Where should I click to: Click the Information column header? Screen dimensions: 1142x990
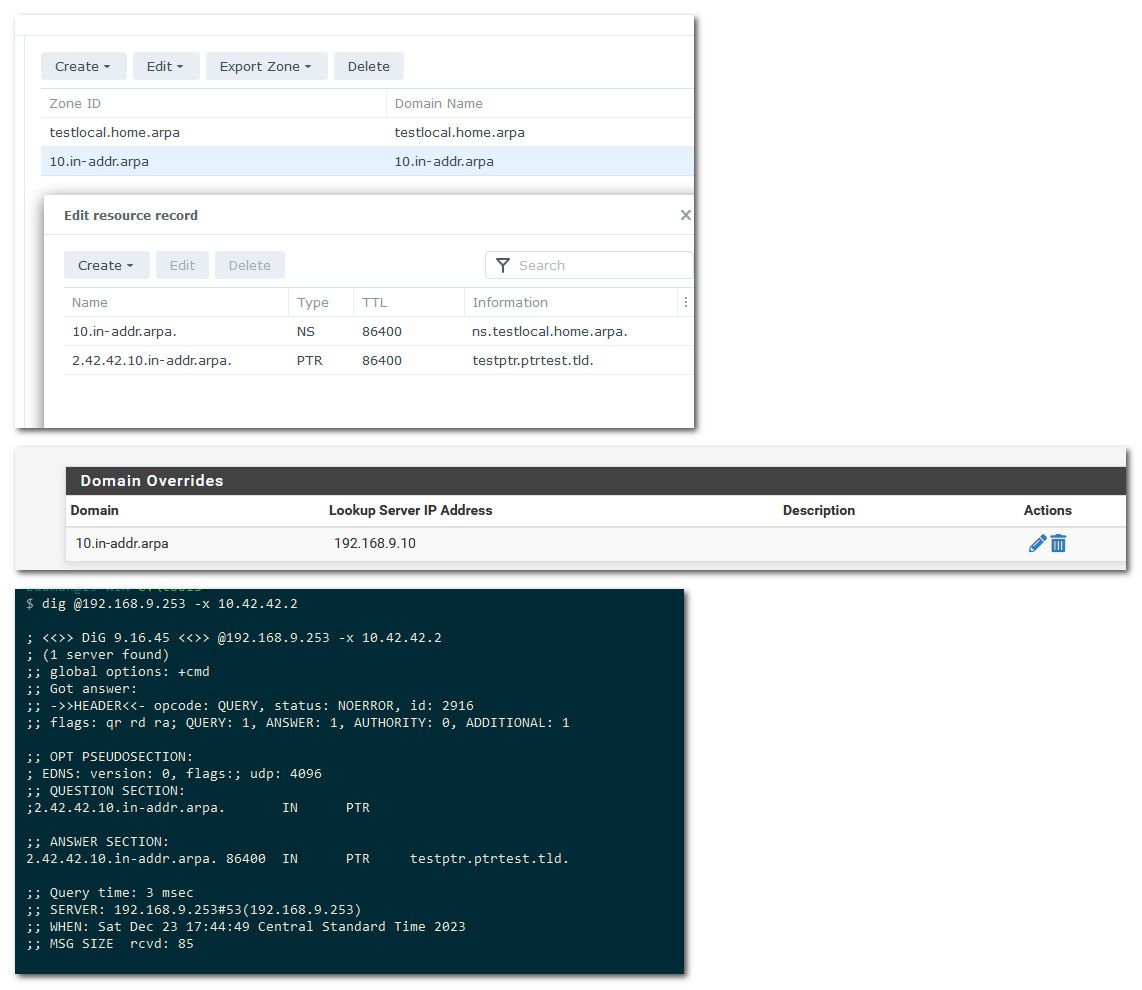click(571, 302)
